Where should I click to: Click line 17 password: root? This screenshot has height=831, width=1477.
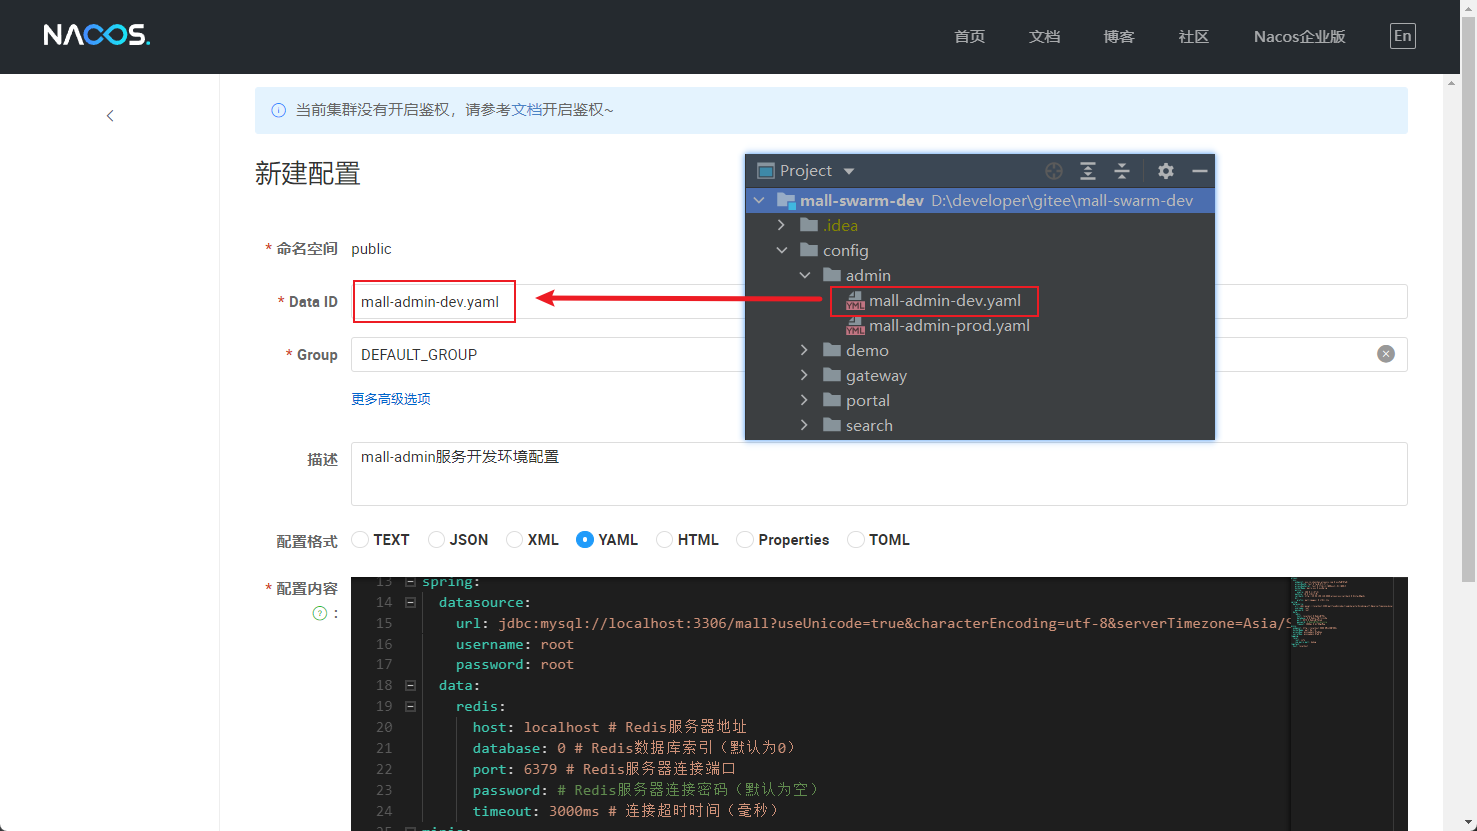point(515,665)
